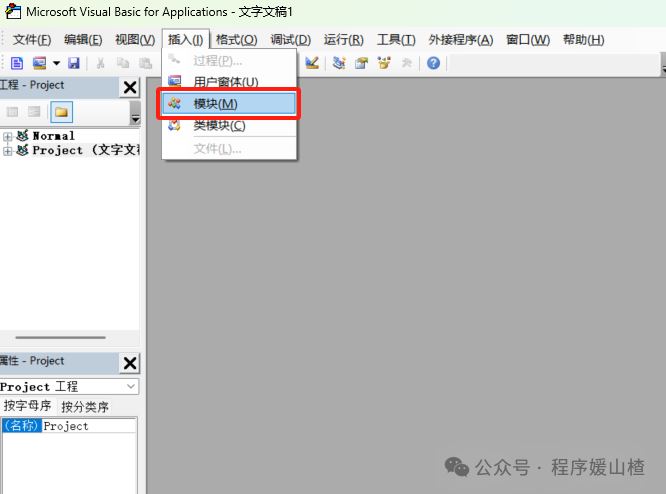Toggle Design Mode icon

(x=312, y=63)
